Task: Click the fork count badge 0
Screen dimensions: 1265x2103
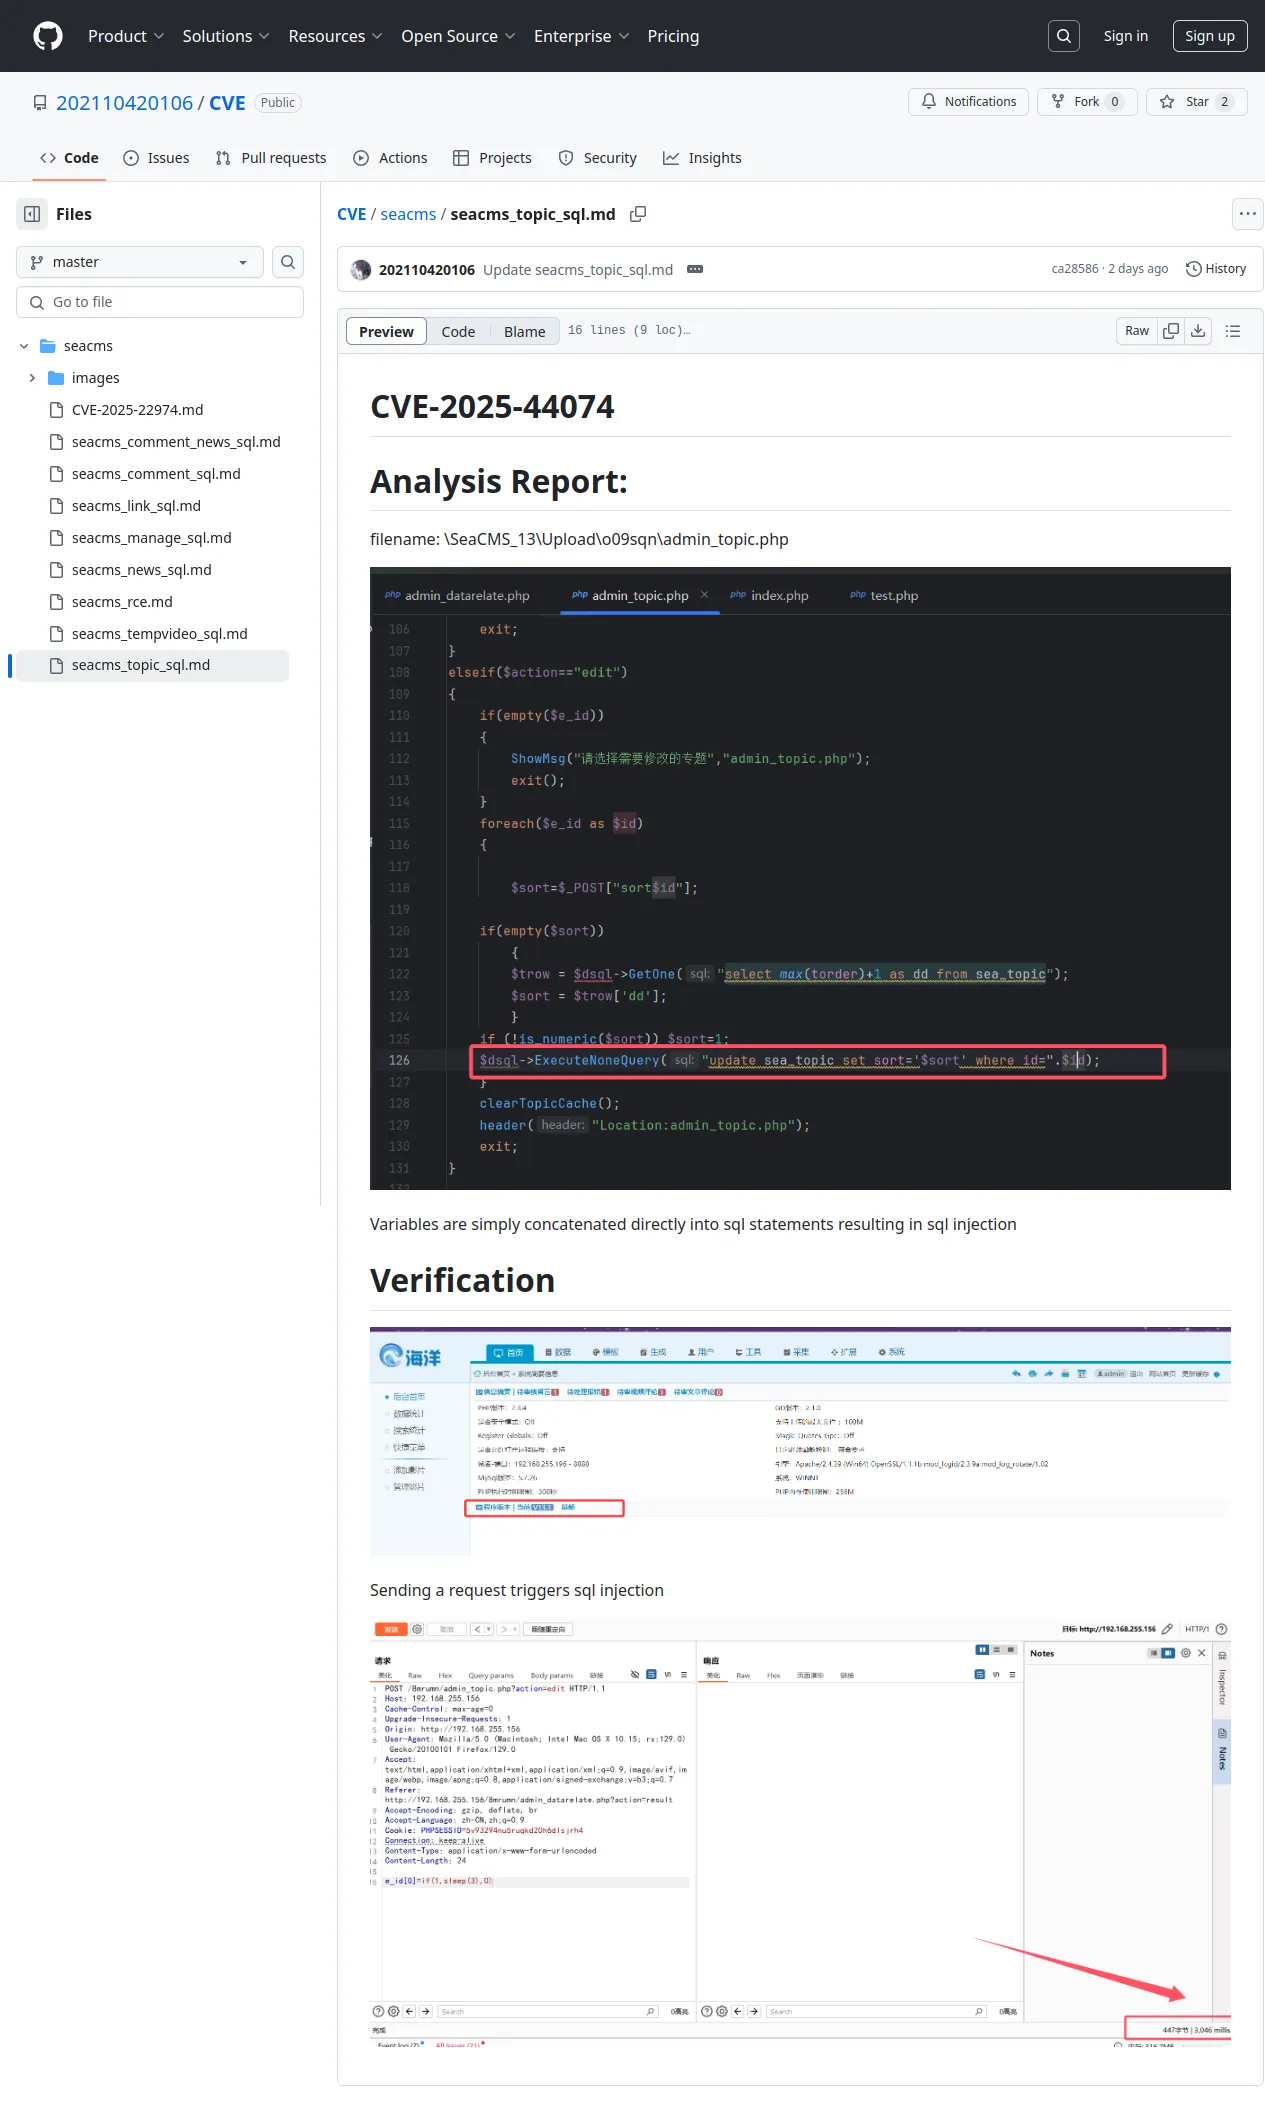Action: click(1115, 102)
